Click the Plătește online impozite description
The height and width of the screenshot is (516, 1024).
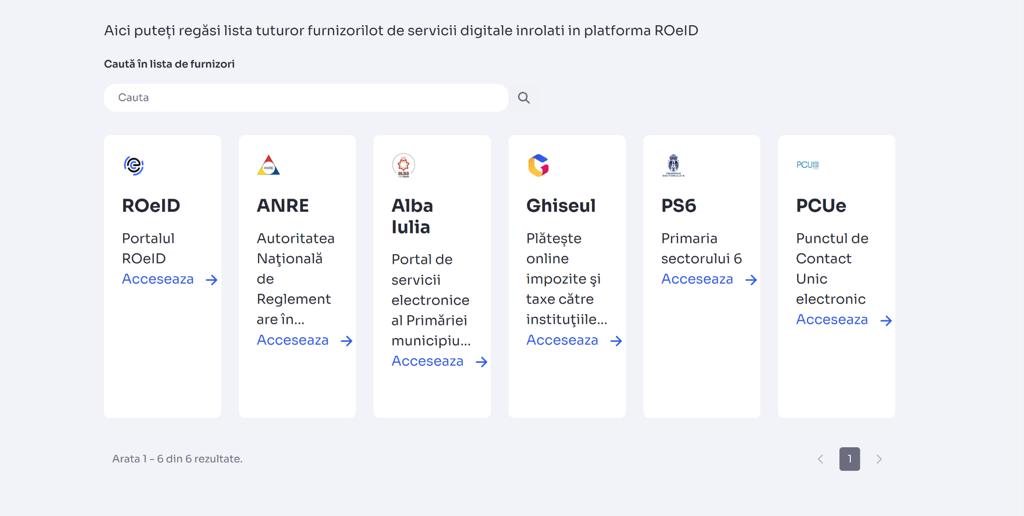(x=567, y=279)
